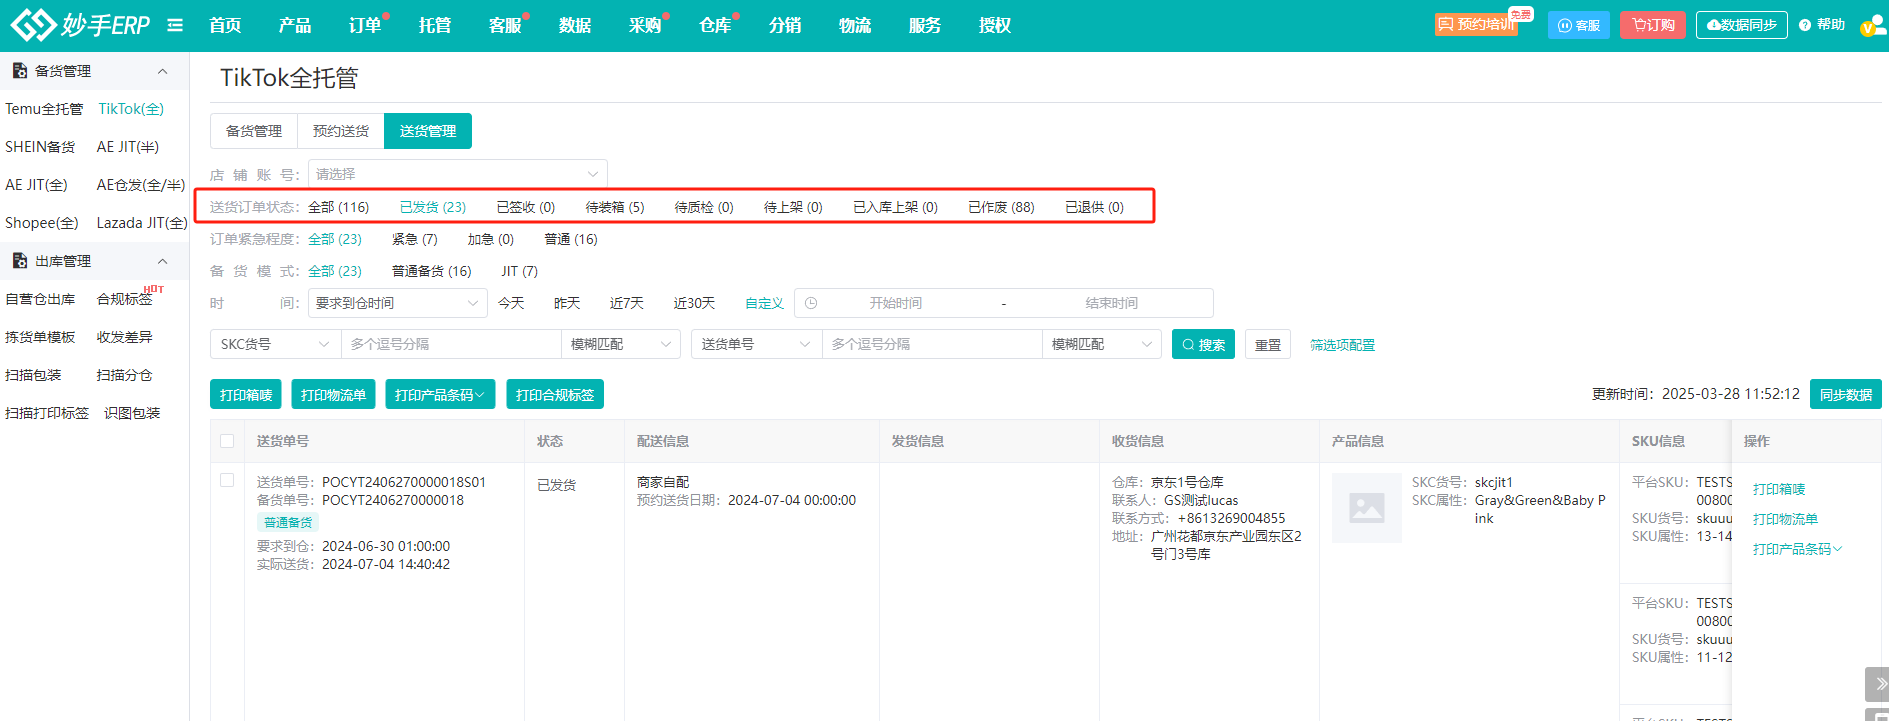This screenshot has width=1889, height=721.
Task: Open the second 模糊匹配 dropdown
Action: [x=1102, y=344]
